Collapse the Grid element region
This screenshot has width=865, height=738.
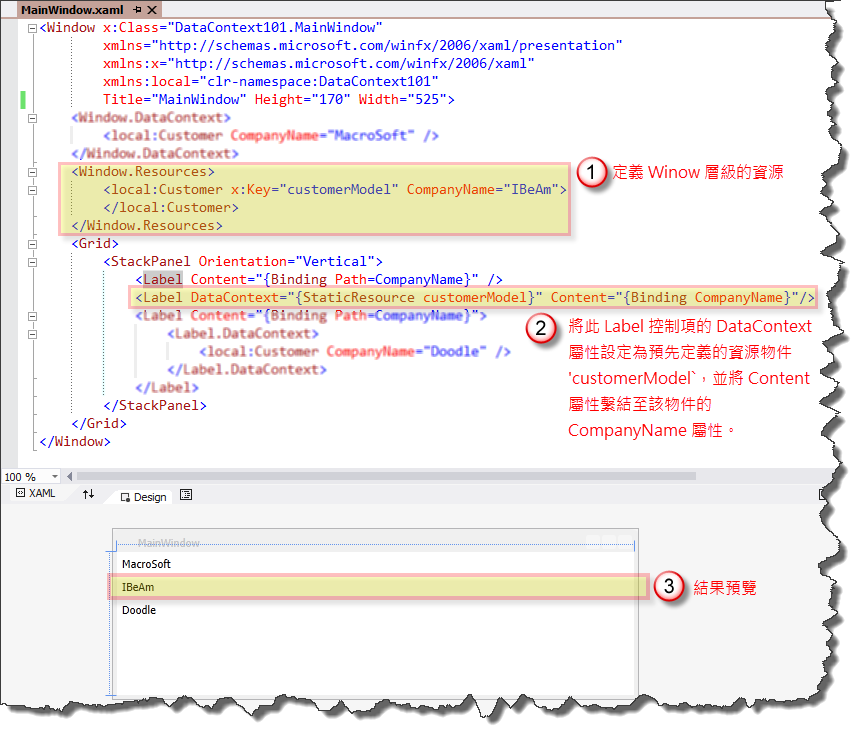coord(32,244)
